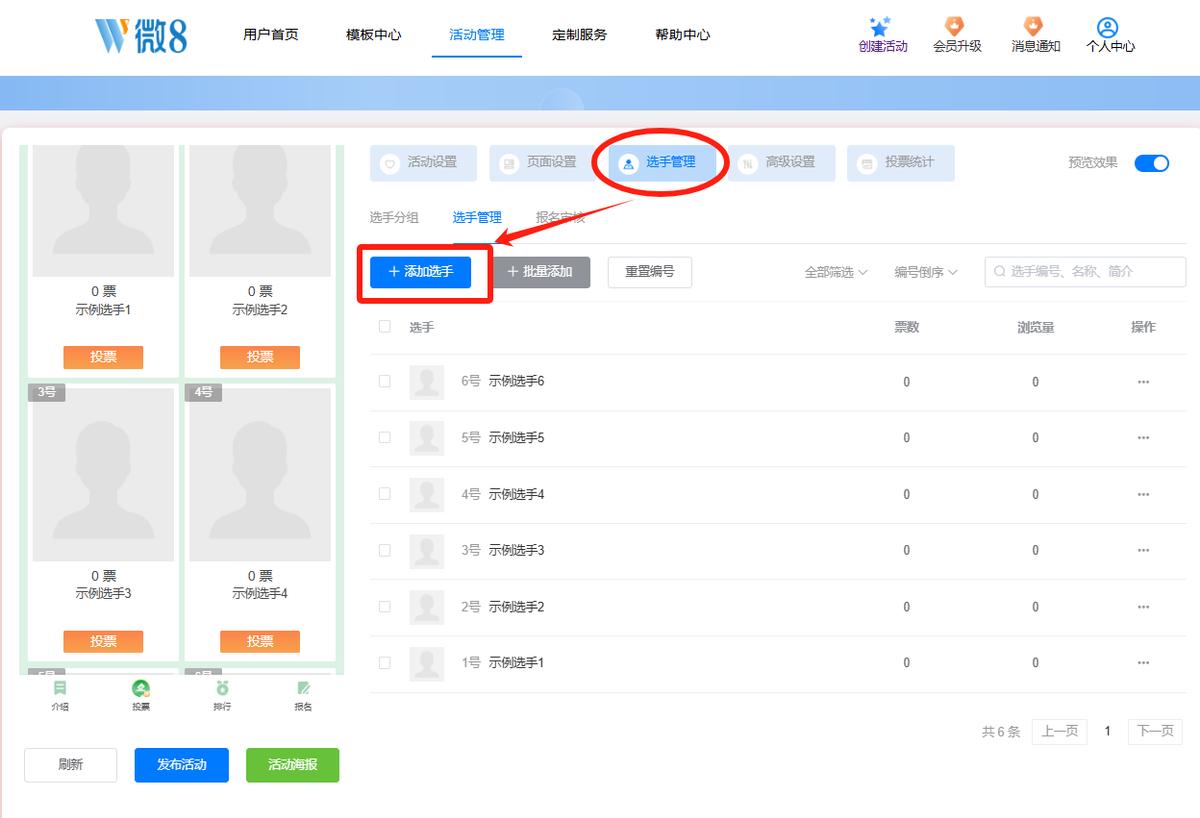Click the blue 发布活动 button

pyautogui.click(x=182, y=765)
